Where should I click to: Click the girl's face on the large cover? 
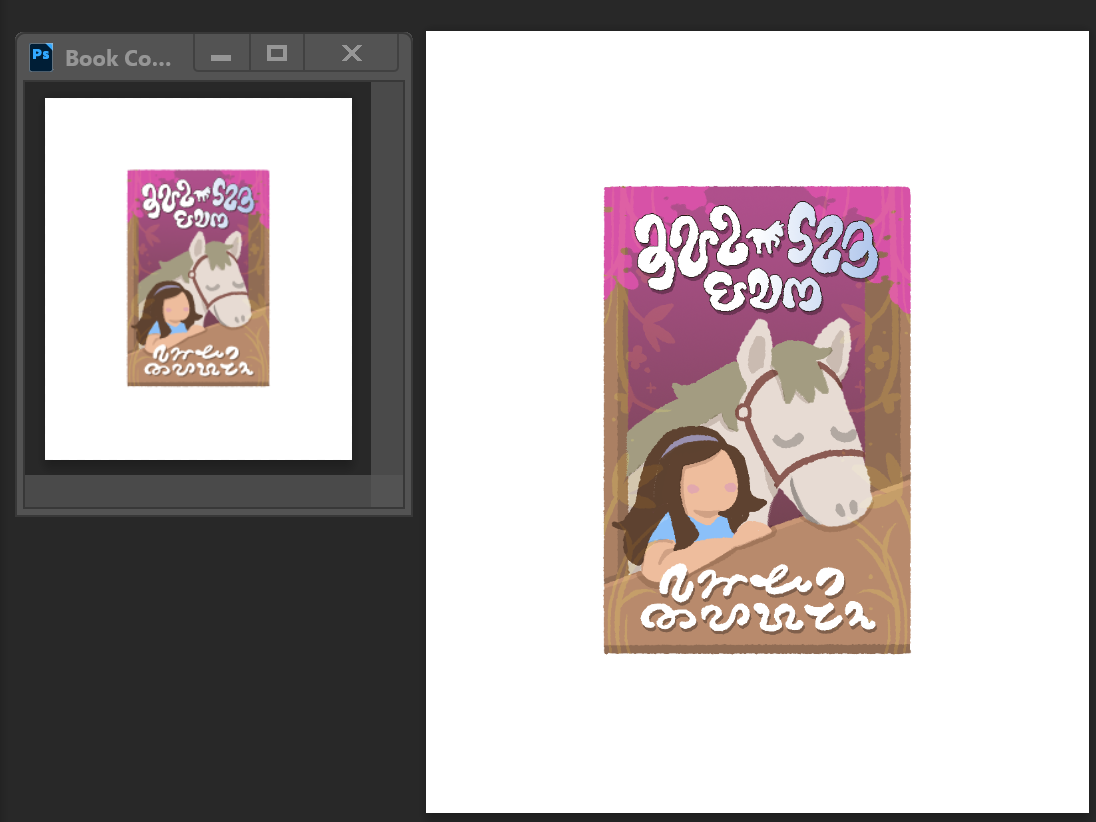711,487
